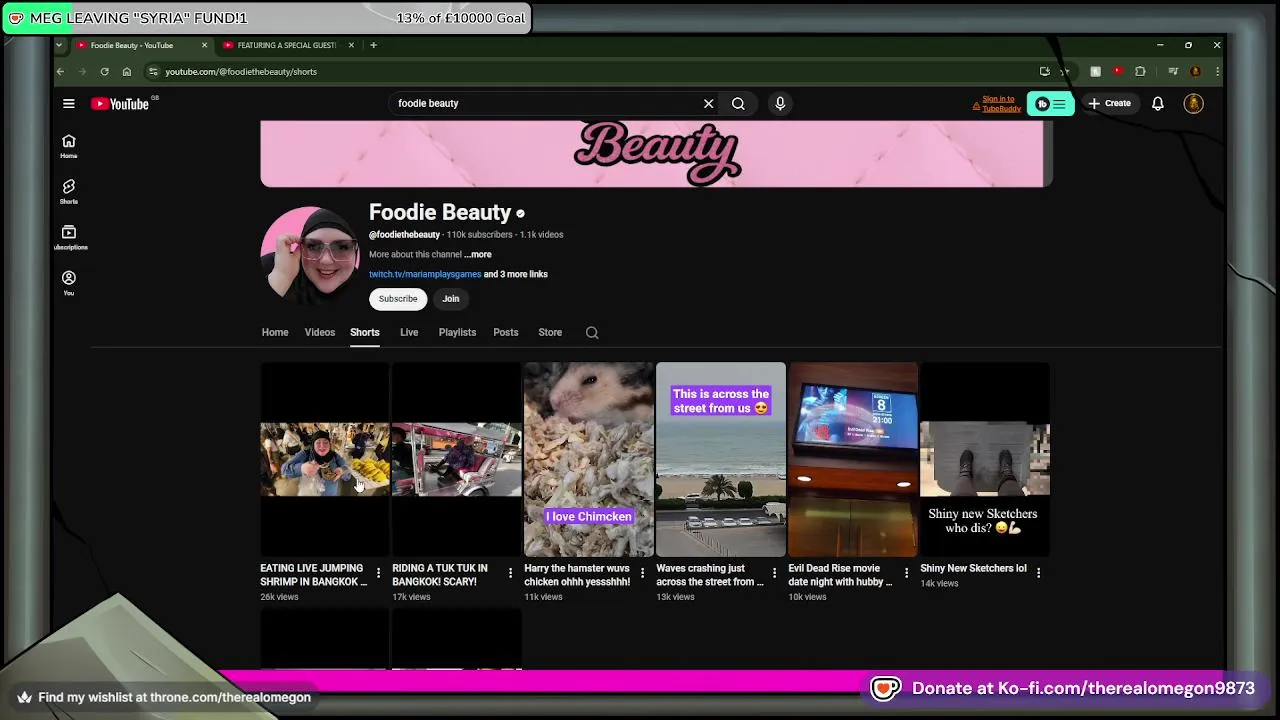Viewport: 1280px width, 720px height.
Task: Click the Join membership button
Action: [451, 299]
